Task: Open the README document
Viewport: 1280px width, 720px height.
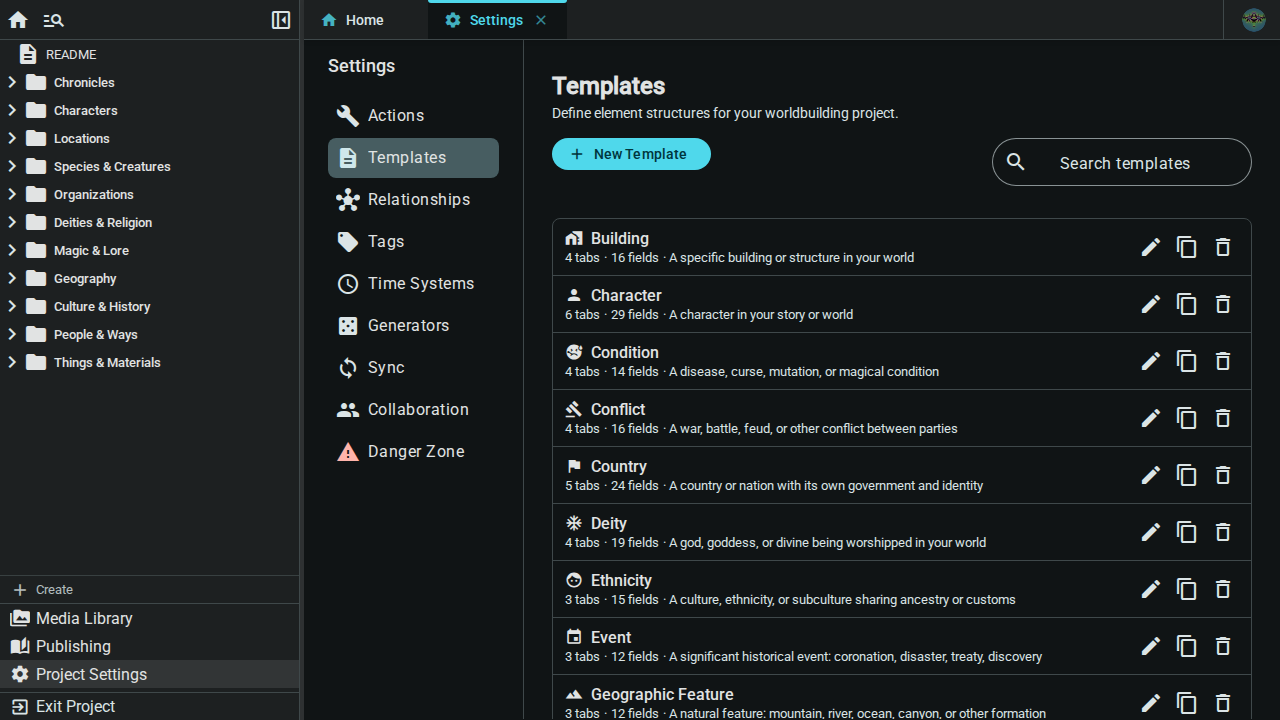Action: [x=150, y=54]
